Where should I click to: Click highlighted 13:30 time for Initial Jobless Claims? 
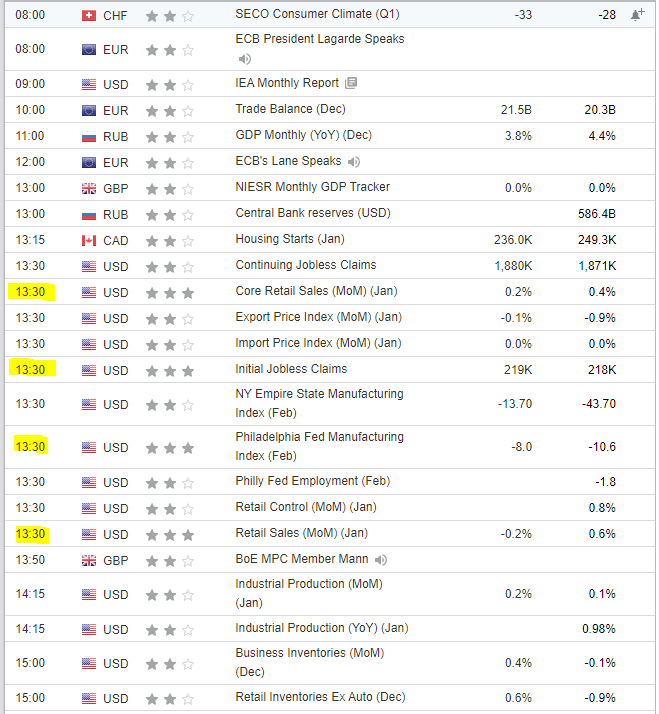click(30, 370)
